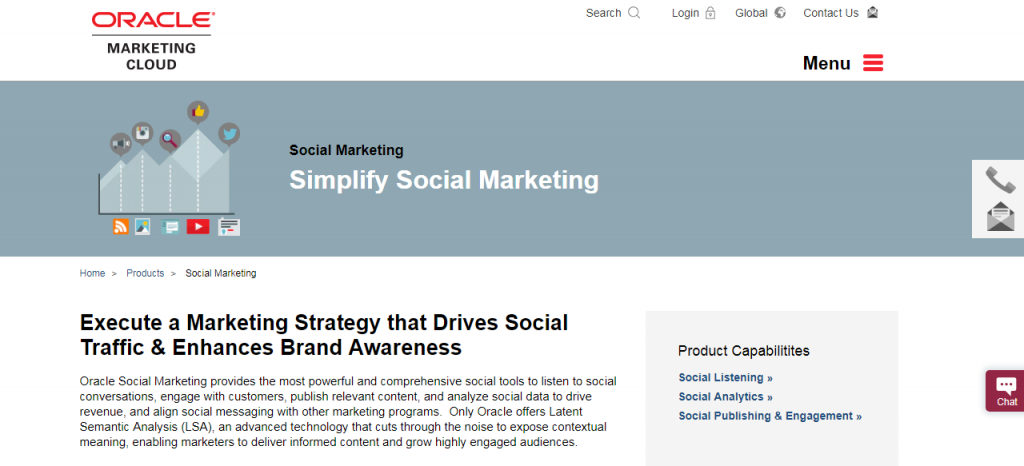Click the Menu text label

(827, 63)
